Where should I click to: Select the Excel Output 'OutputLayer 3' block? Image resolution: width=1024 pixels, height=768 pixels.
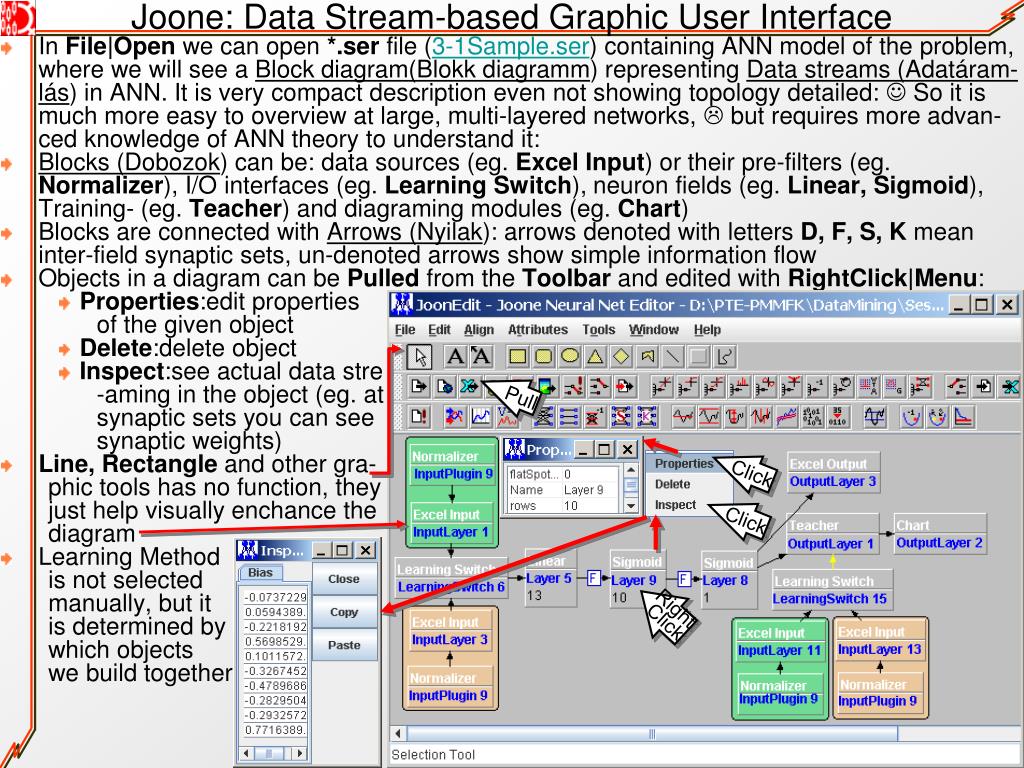coord(833,473)
